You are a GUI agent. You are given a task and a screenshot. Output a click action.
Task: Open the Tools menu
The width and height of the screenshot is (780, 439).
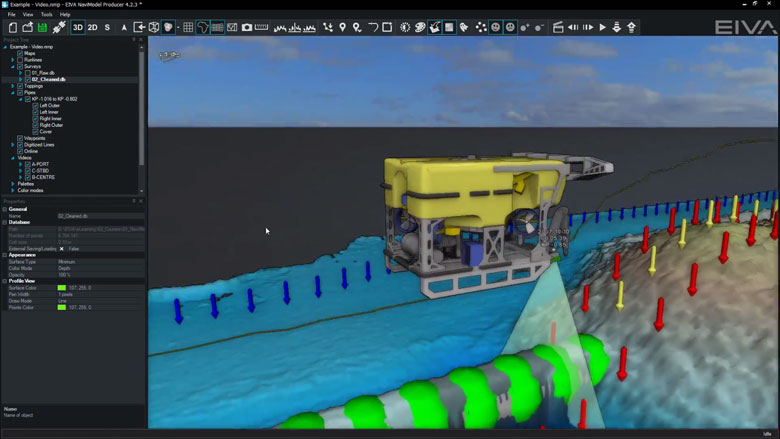pos(46,14)
